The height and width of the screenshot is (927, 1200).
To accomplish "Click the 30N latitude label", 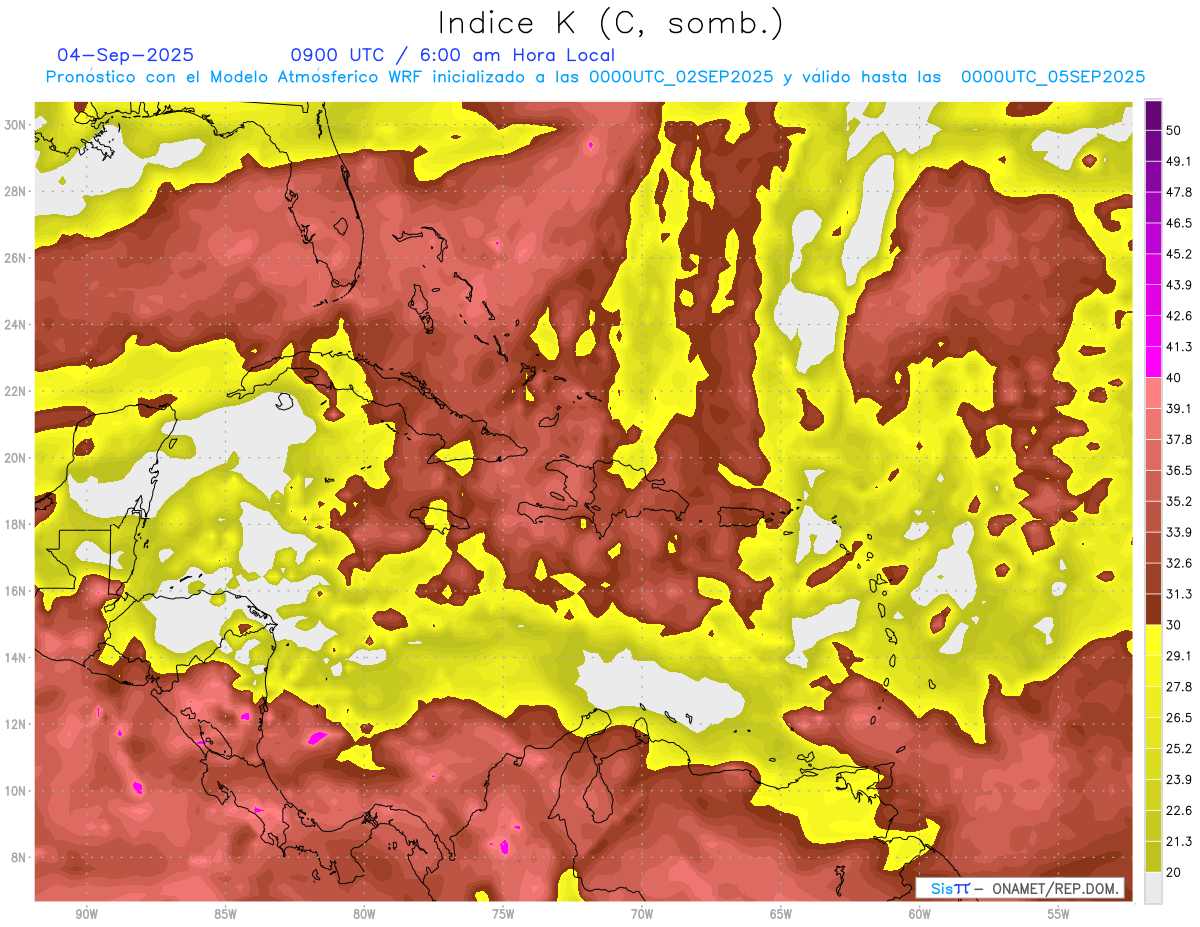I will [x=17, y=124].
